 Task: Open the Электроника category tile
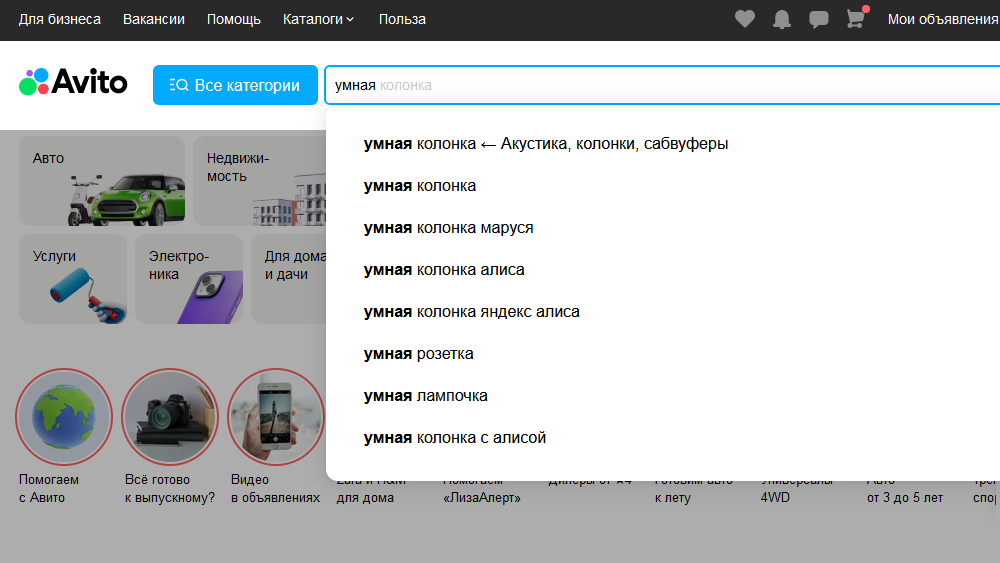tap(189, 279)
